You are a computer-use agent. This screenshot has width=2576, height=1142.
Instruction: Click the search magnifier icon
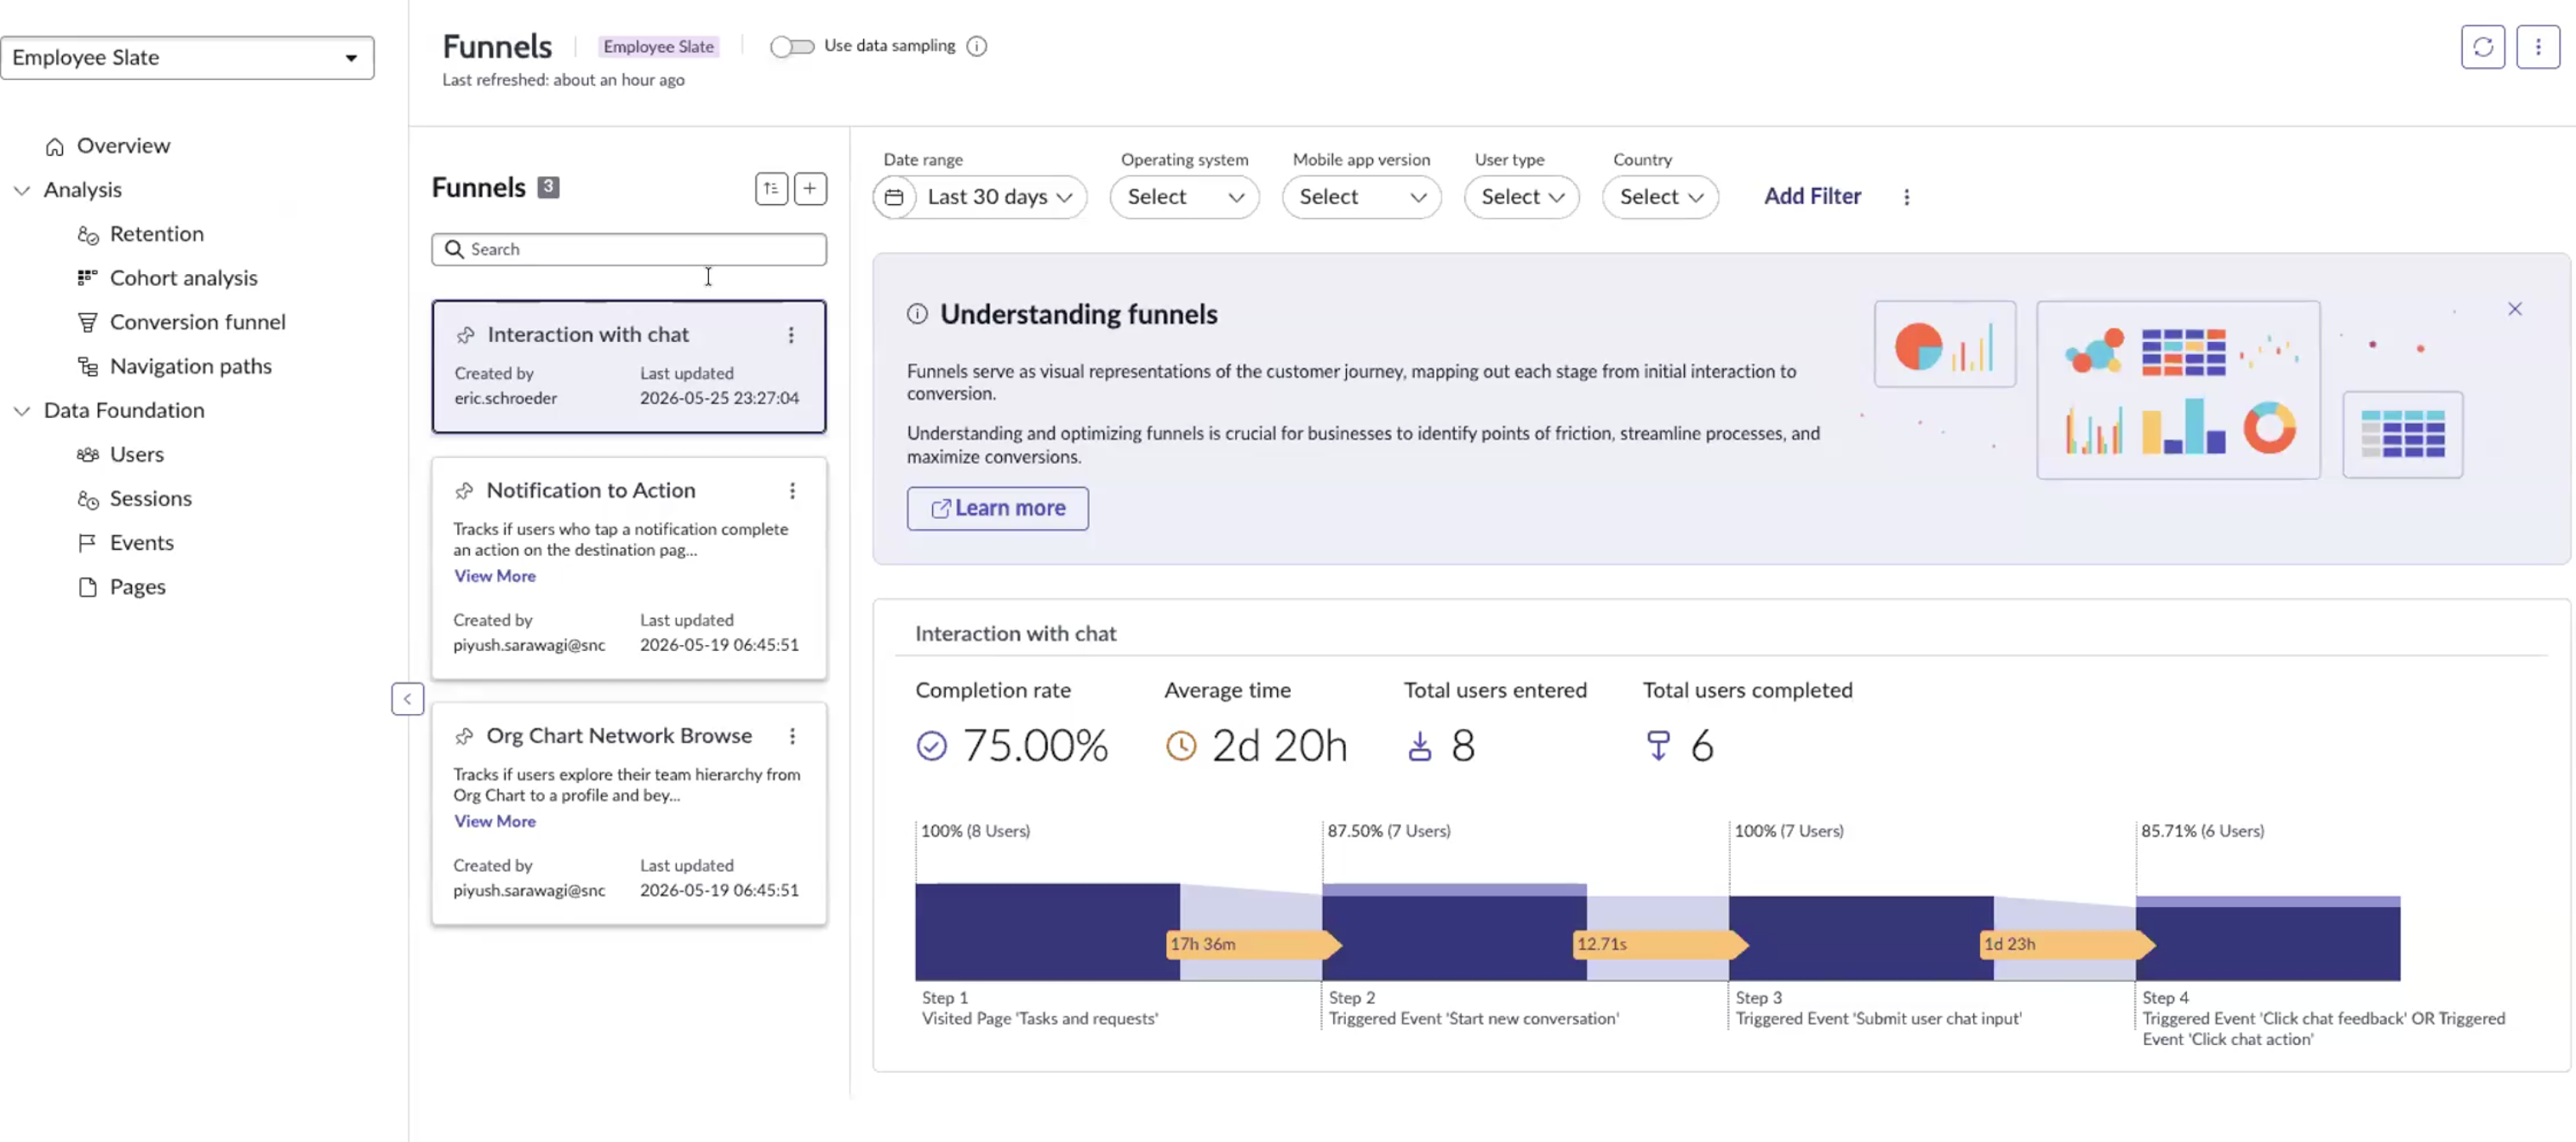tap(454, 249)
